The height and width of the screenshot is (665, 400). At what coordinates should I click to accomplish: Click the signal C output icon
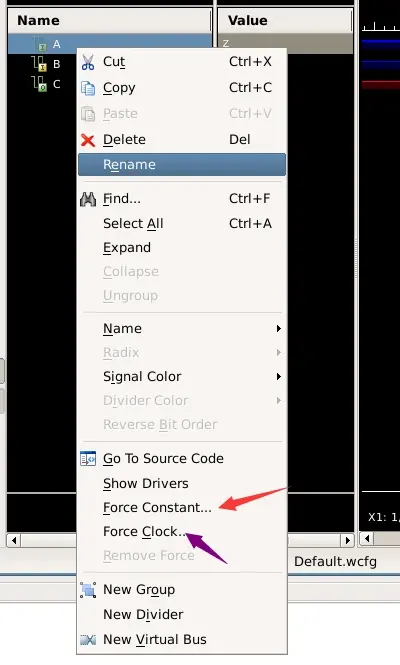point(40,84)
